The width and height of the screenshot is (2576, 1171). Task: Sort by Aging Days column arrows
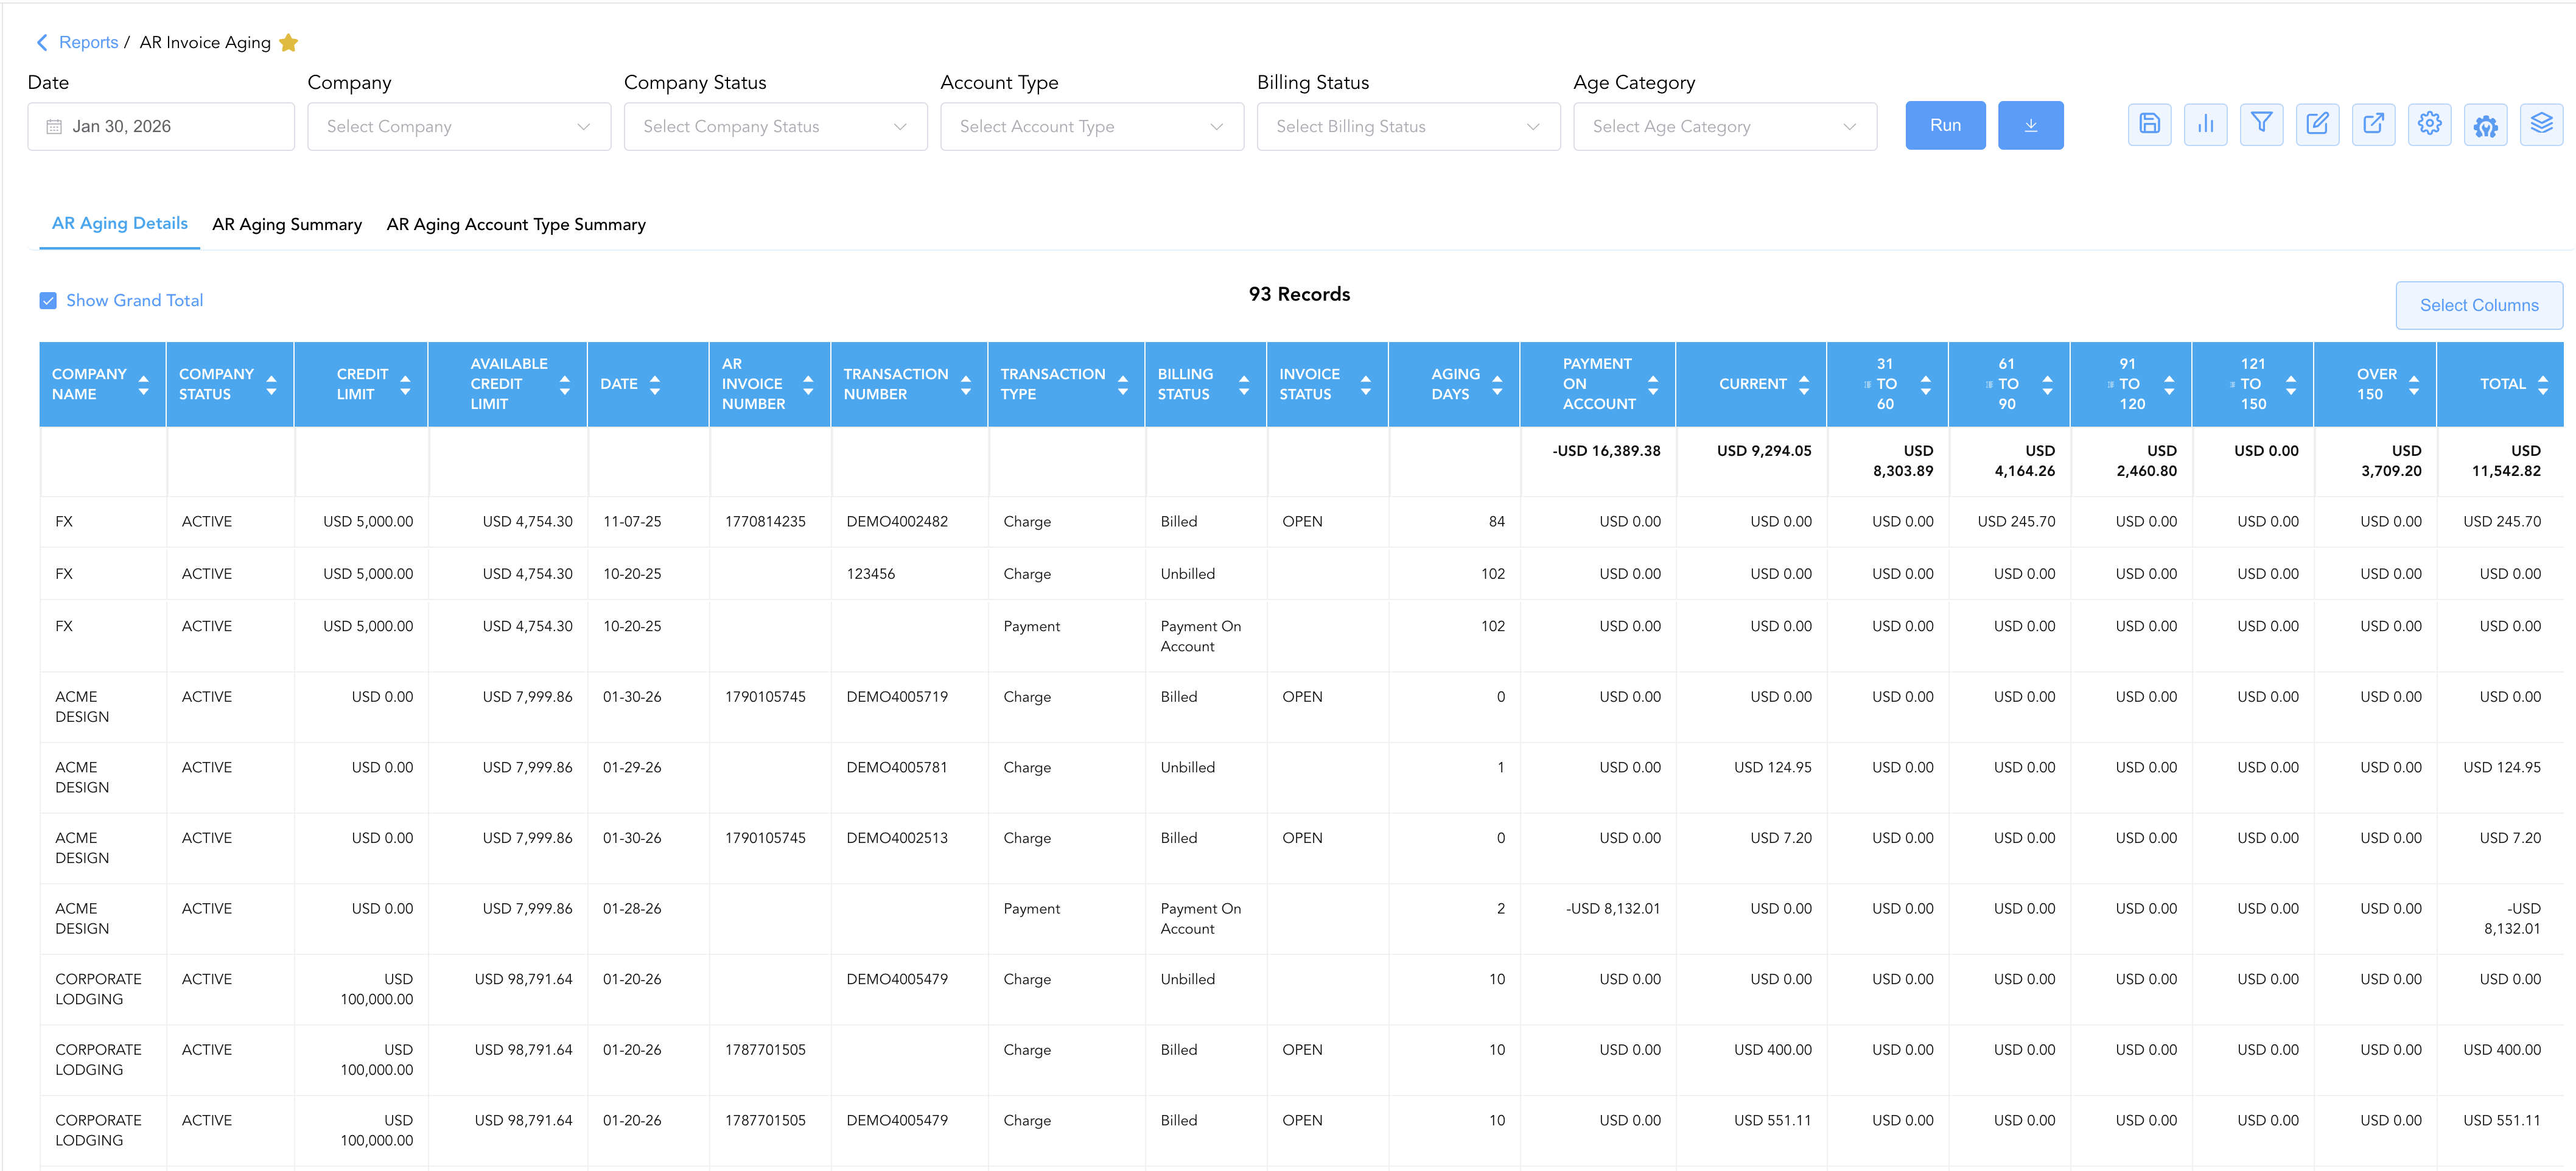[1497, 385]
